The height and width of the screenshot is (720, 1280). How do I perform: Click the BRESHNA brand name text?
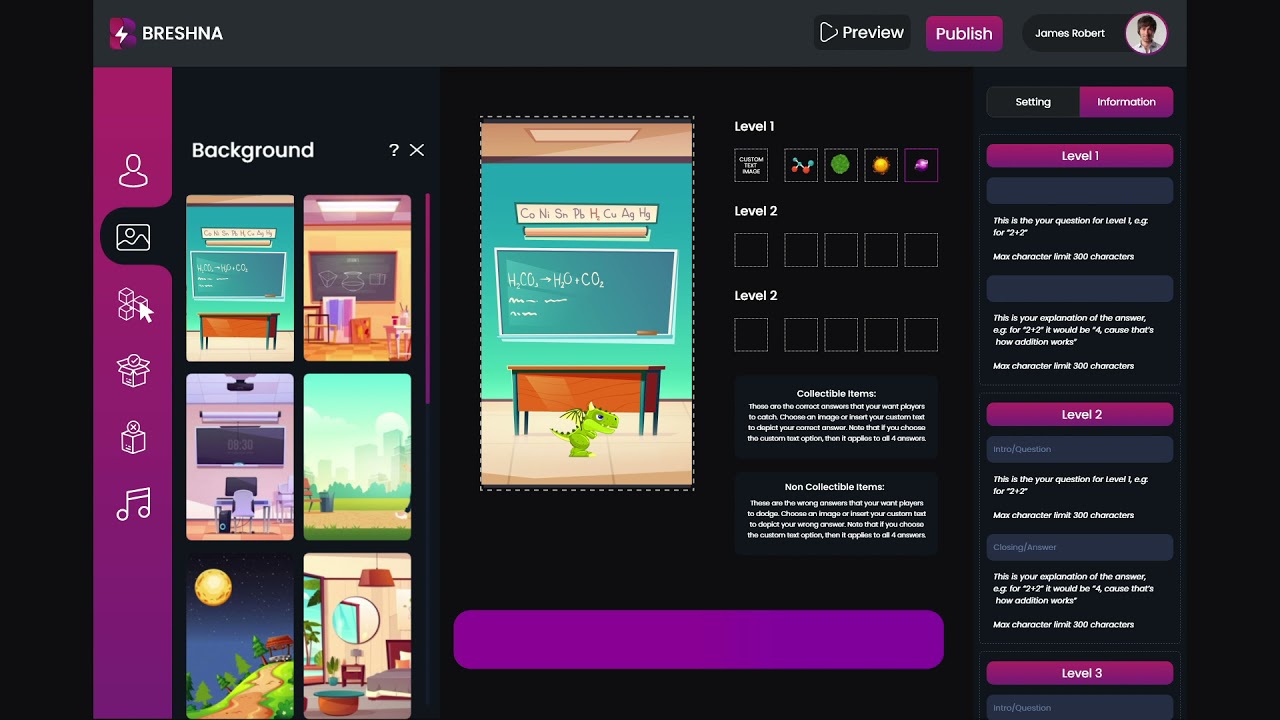pos(182,33)
